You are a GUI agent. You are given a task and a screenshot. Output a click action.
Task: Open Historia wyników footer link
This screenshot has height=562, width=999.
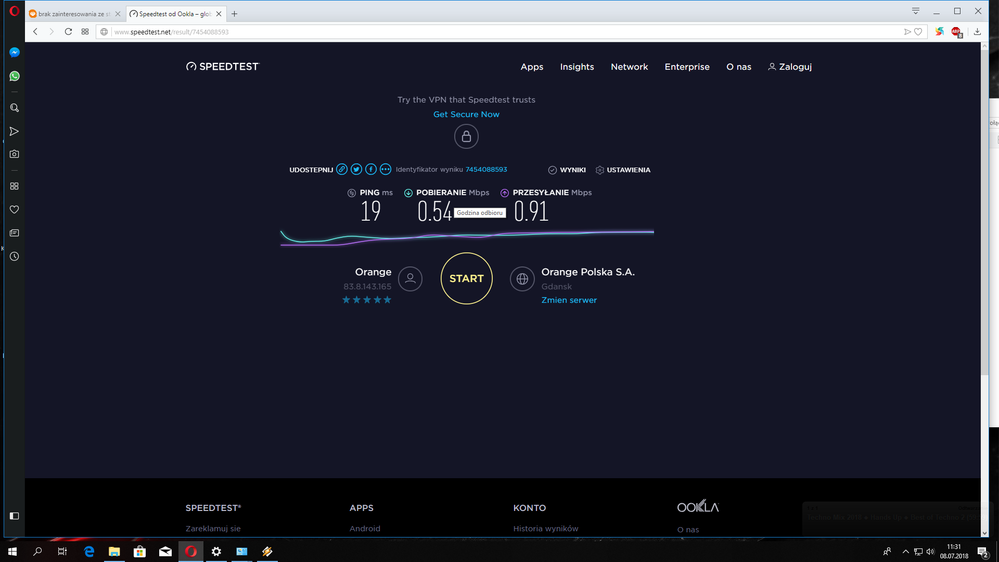545,528
